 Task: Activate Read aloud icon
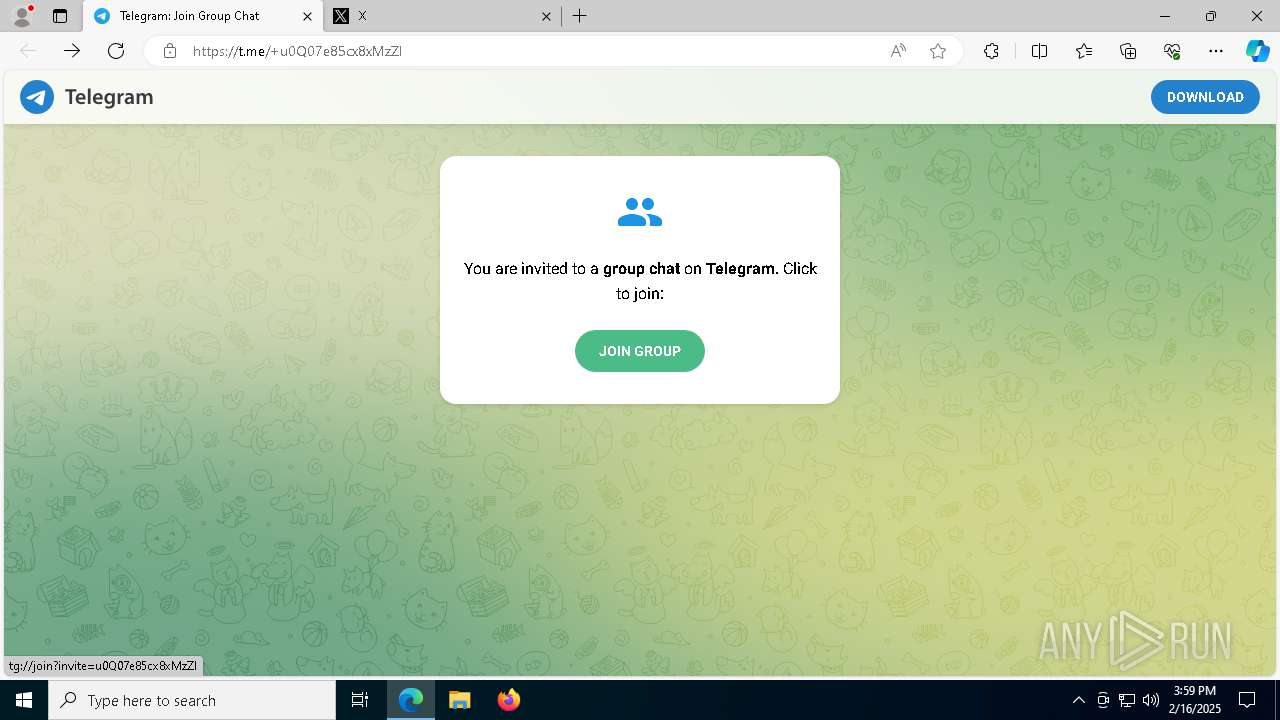tap(898, 51)
